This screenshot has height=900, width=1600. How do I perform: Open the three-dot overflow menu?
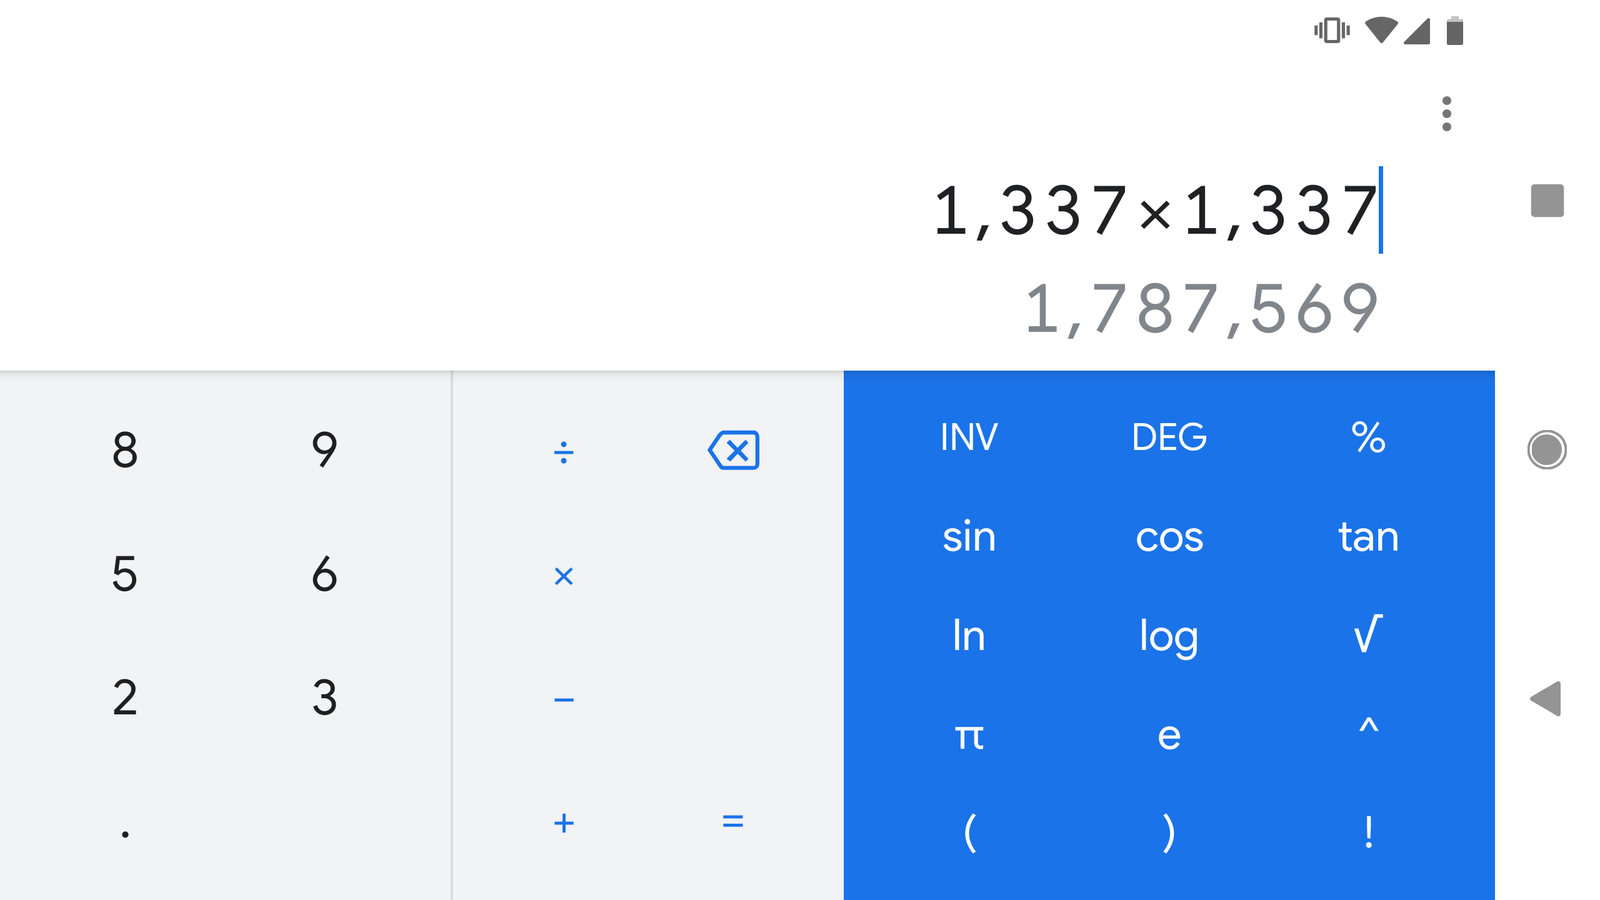pos(1446,114)
